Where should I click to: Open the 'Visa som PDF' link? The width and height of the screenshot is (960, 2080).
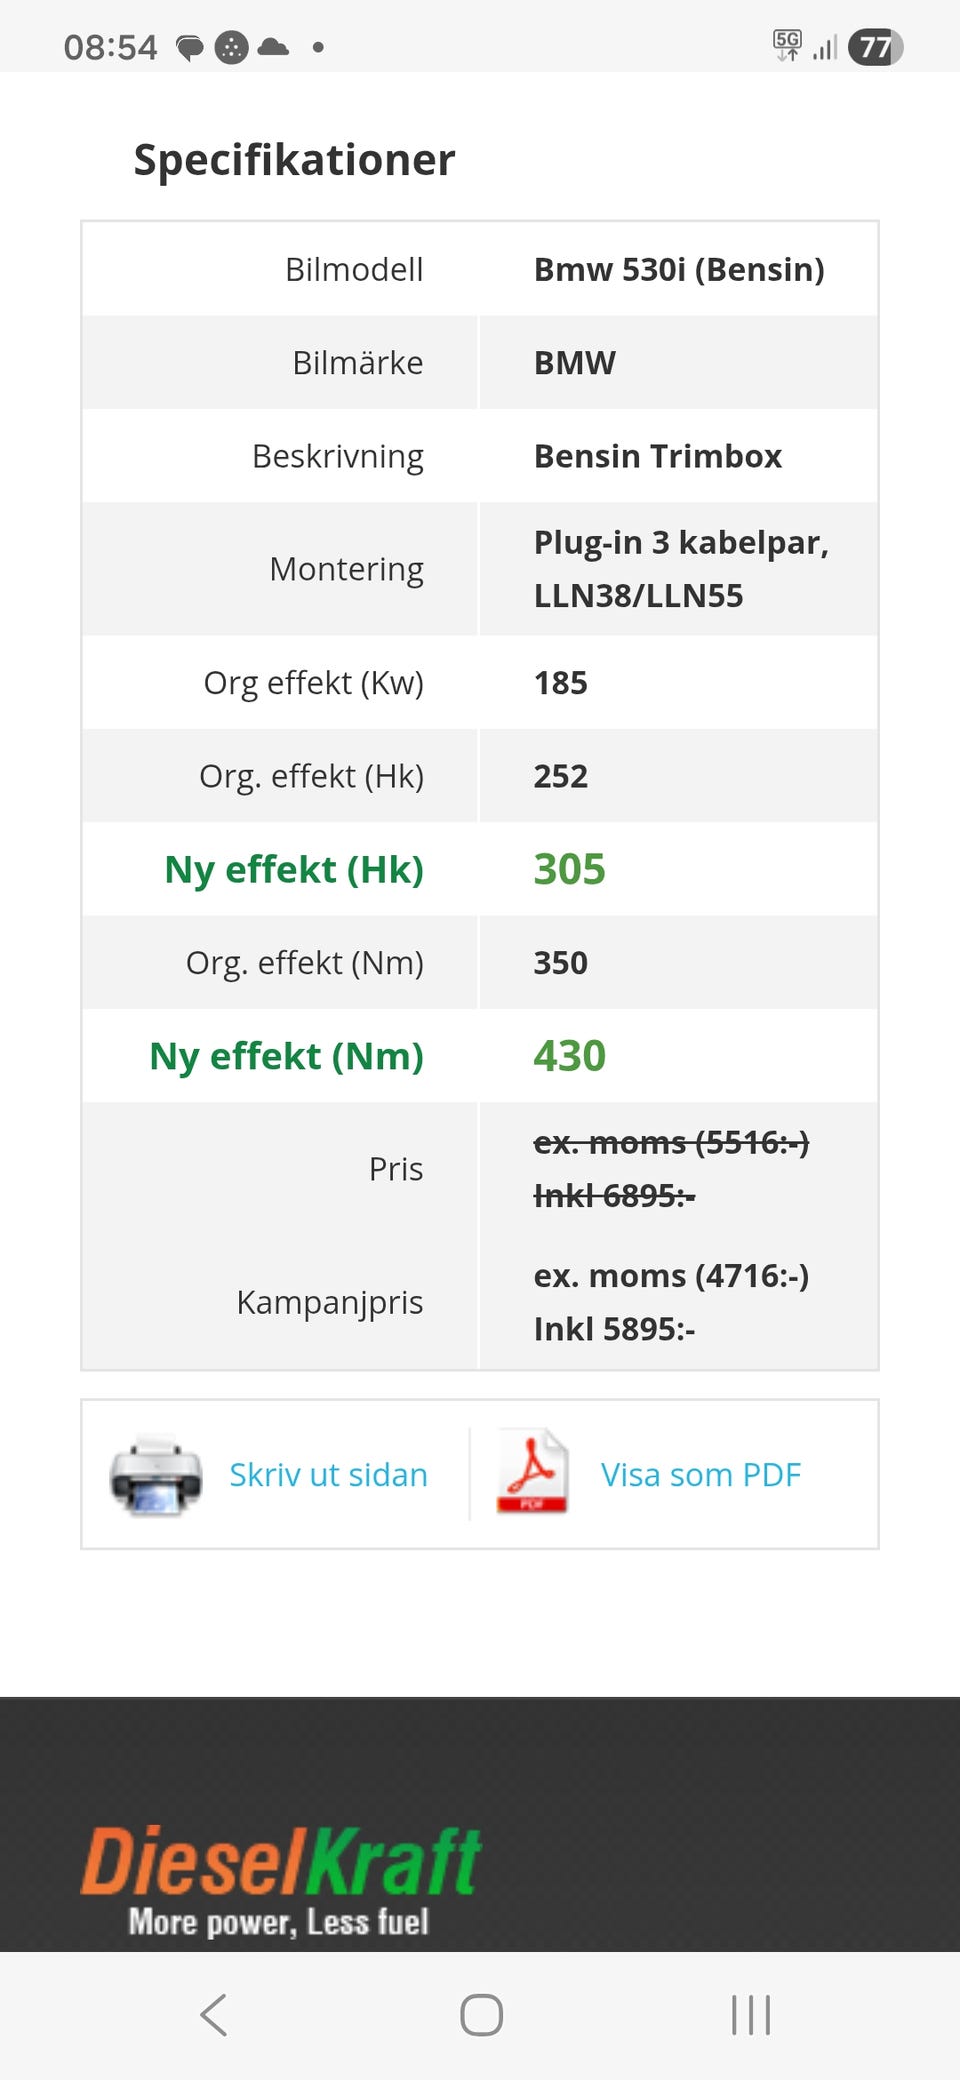[700, 1475]
